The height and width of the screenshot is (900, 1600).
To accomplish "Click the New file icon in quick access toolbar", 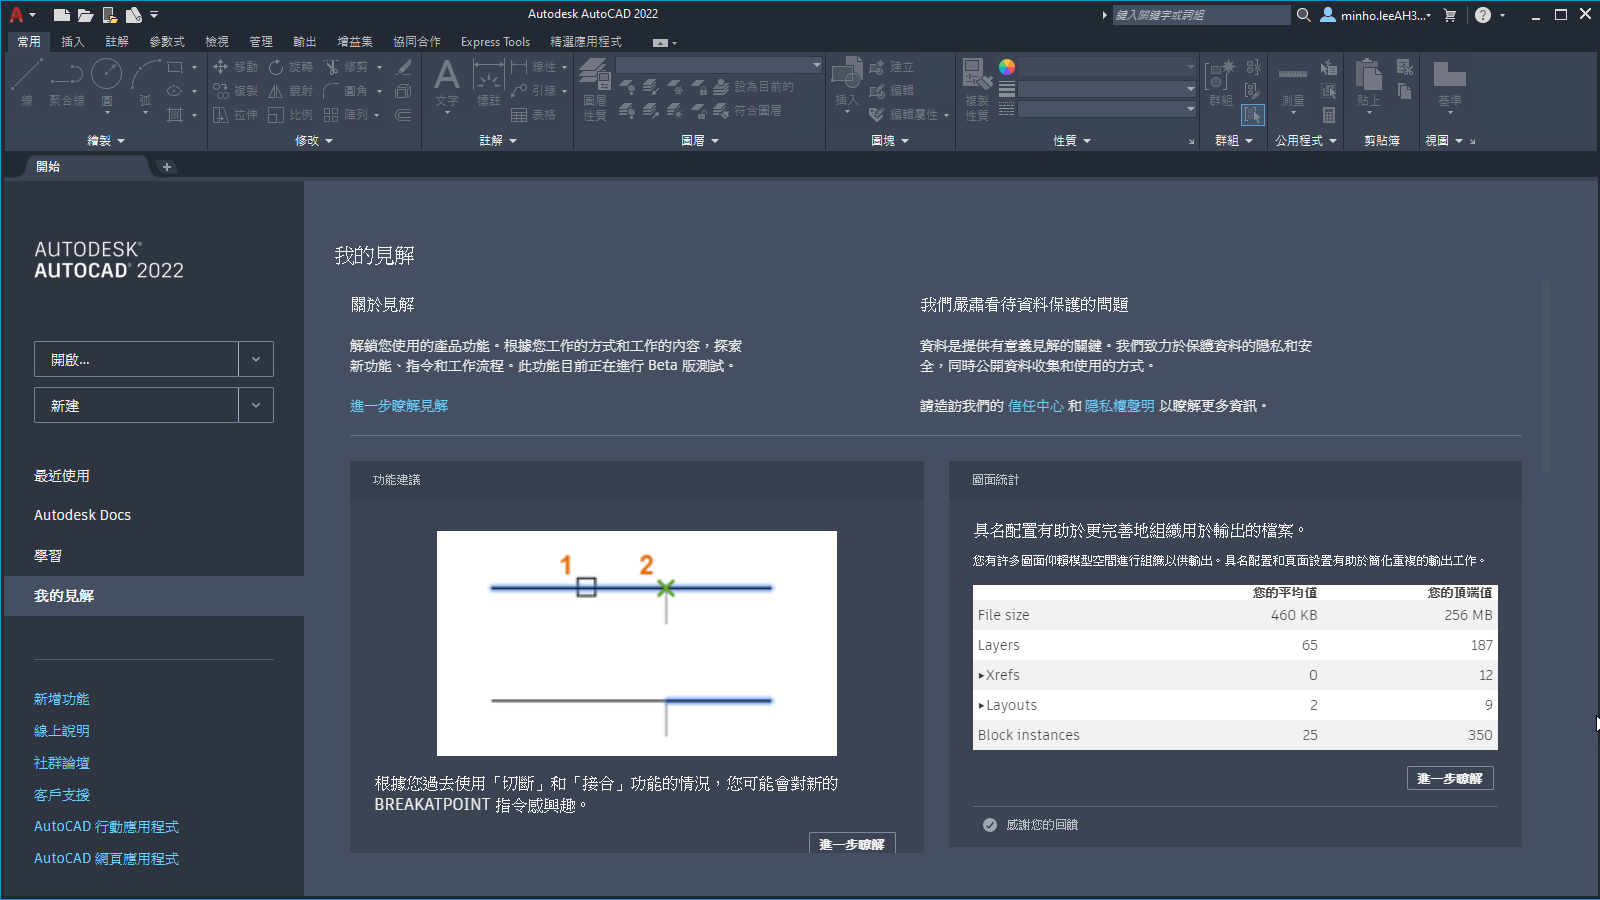I will (x=62, y=15).
